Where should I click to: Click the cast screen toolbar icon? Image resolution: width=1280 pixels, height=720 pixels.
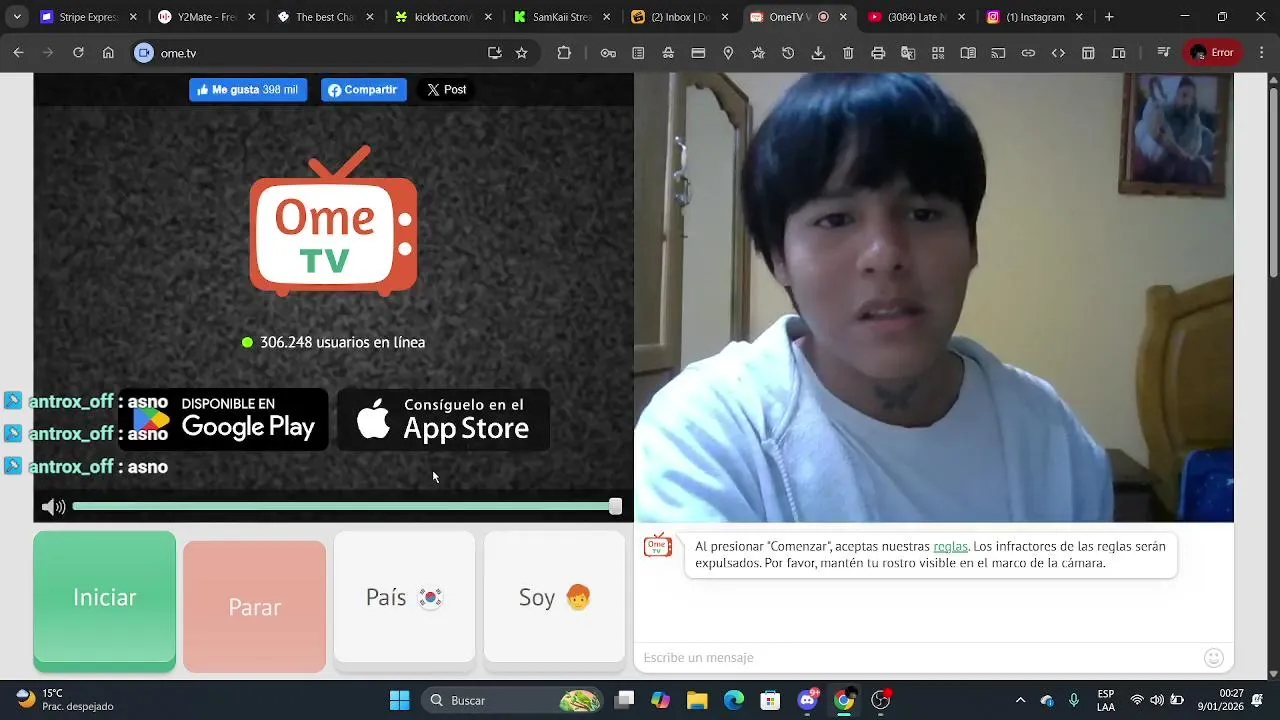[998, 53]
